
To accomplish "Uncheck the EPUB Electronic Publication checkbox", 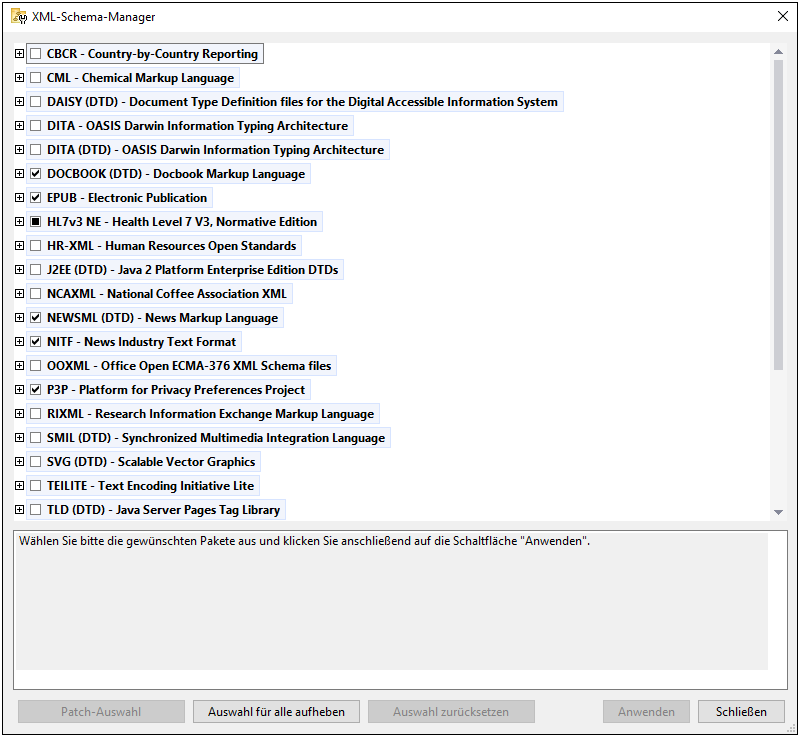I will (36, 198).
